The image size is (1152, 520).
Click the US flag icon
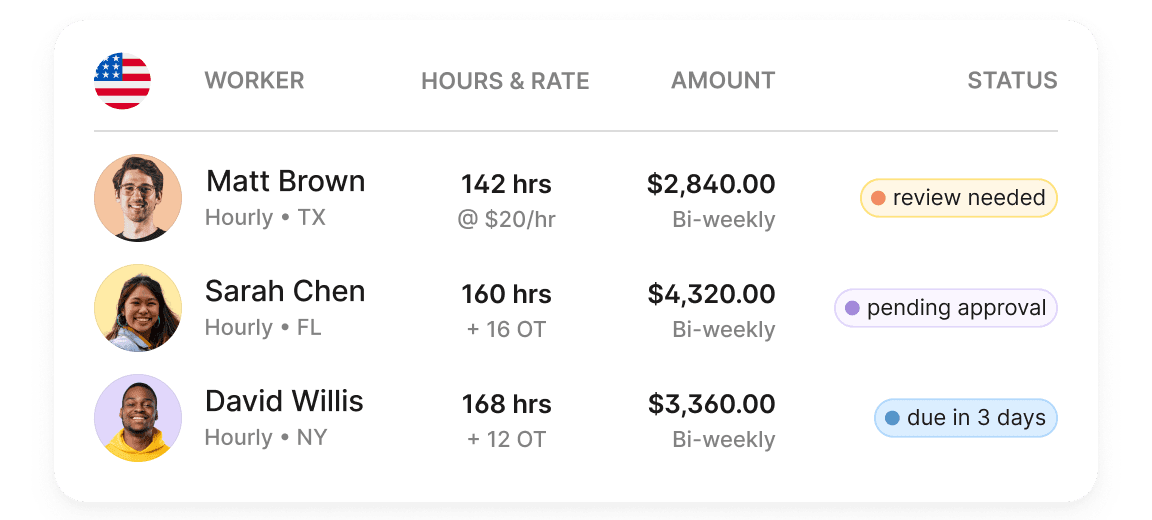click(x=122, y=81)
